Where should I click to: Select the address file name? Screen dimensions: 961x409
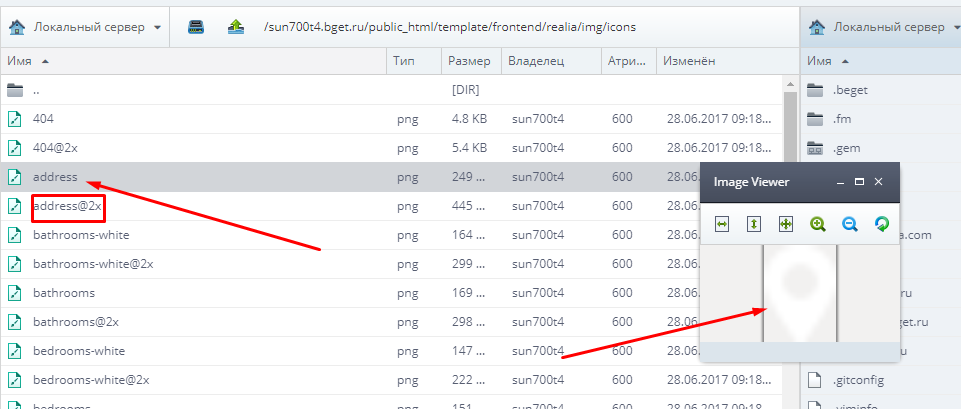point(55,177)
